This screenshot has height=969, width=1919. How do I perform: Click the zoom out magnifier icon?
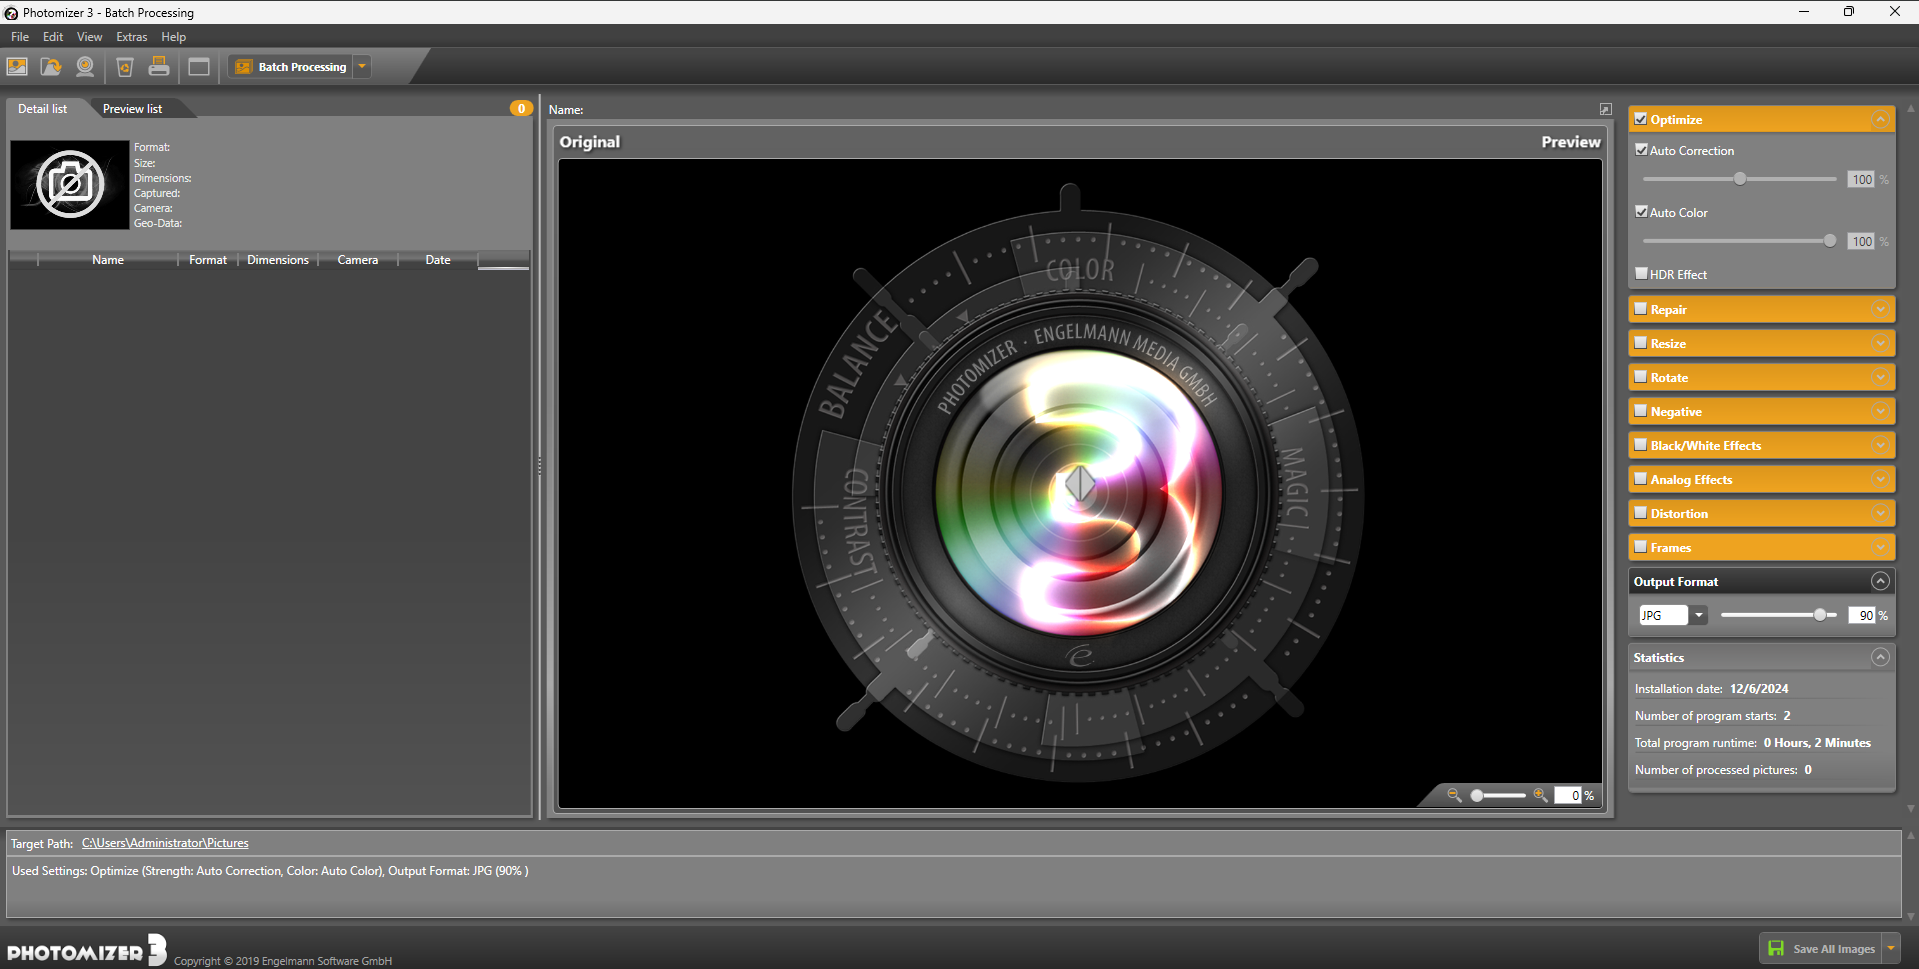pyautogui.click(x=1454, y=795)
